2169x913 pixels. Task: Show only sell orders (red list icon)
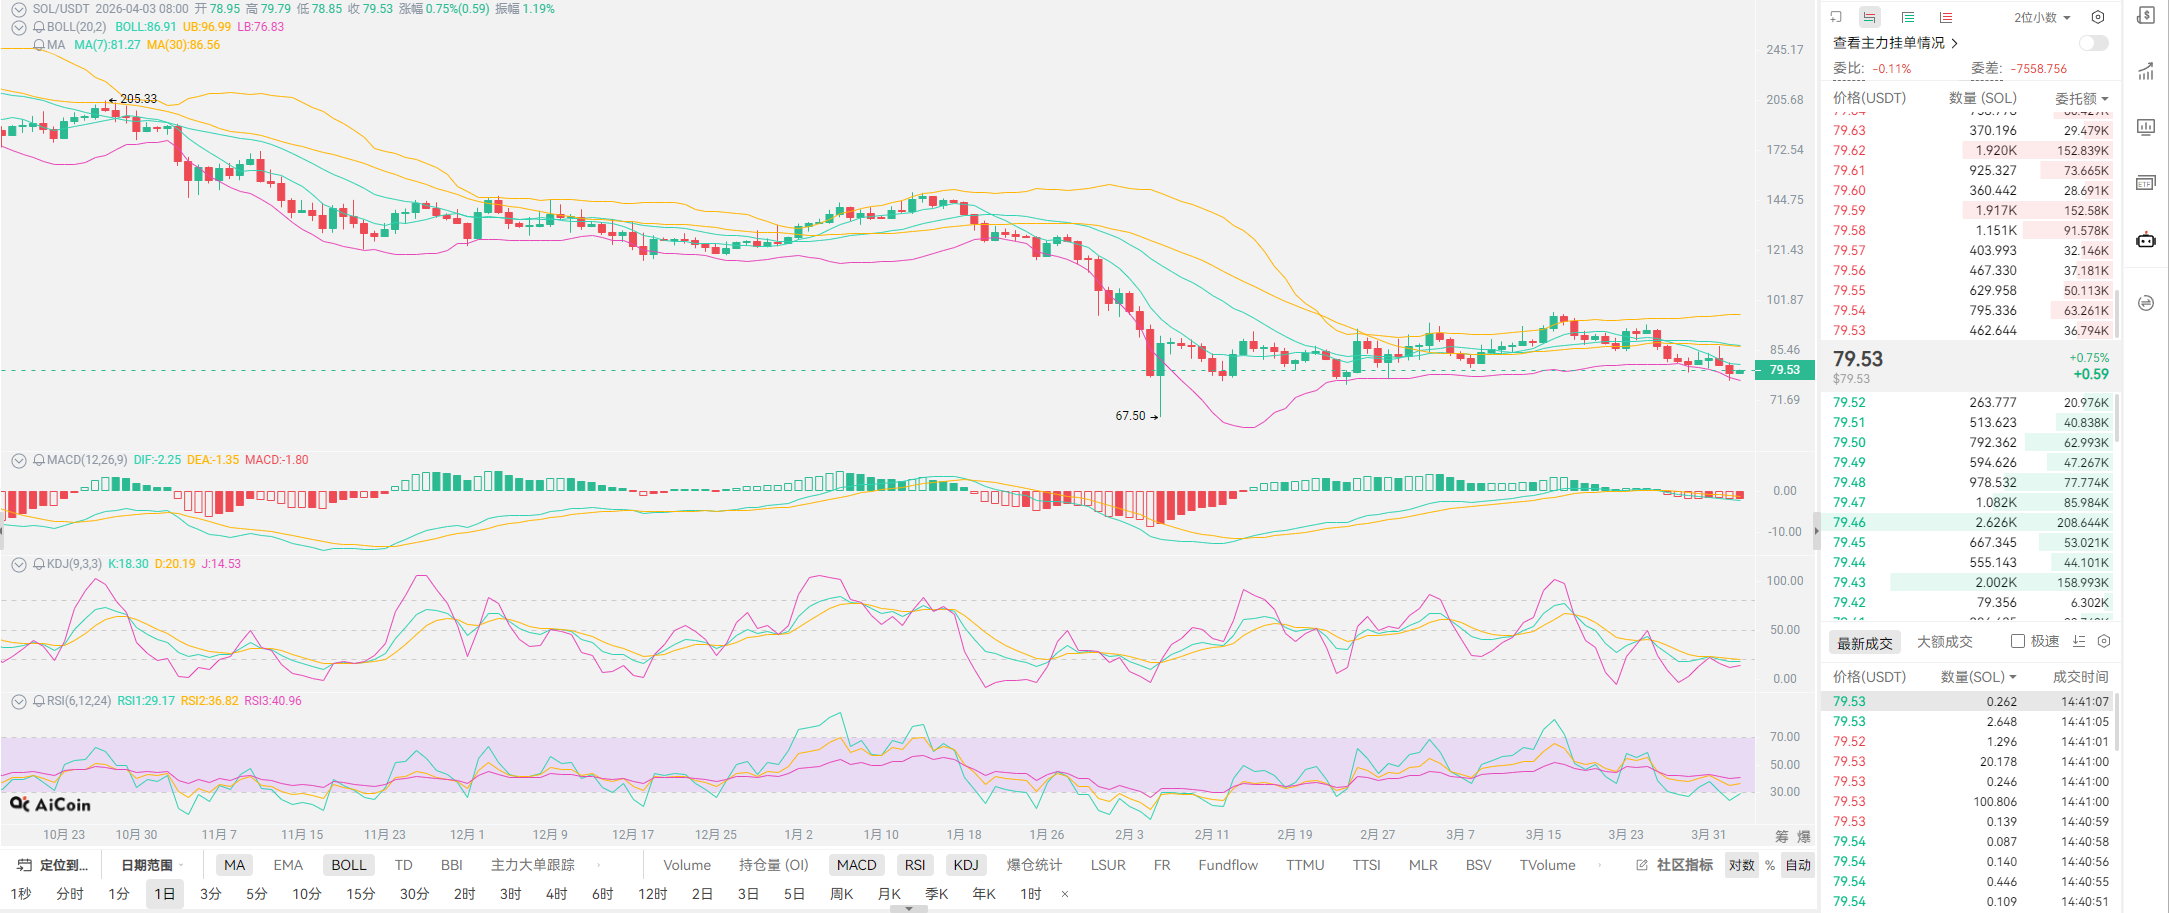1945,17
